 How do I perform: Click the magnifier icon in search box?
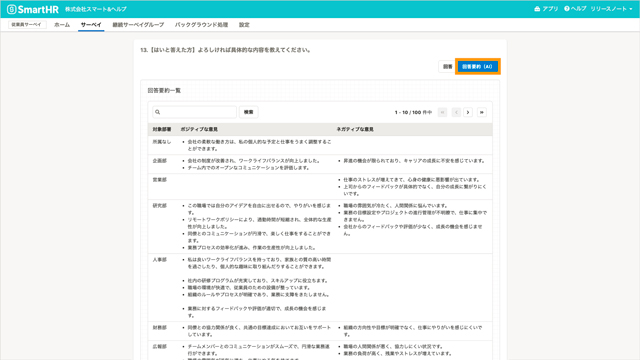(x=158, y=112)
